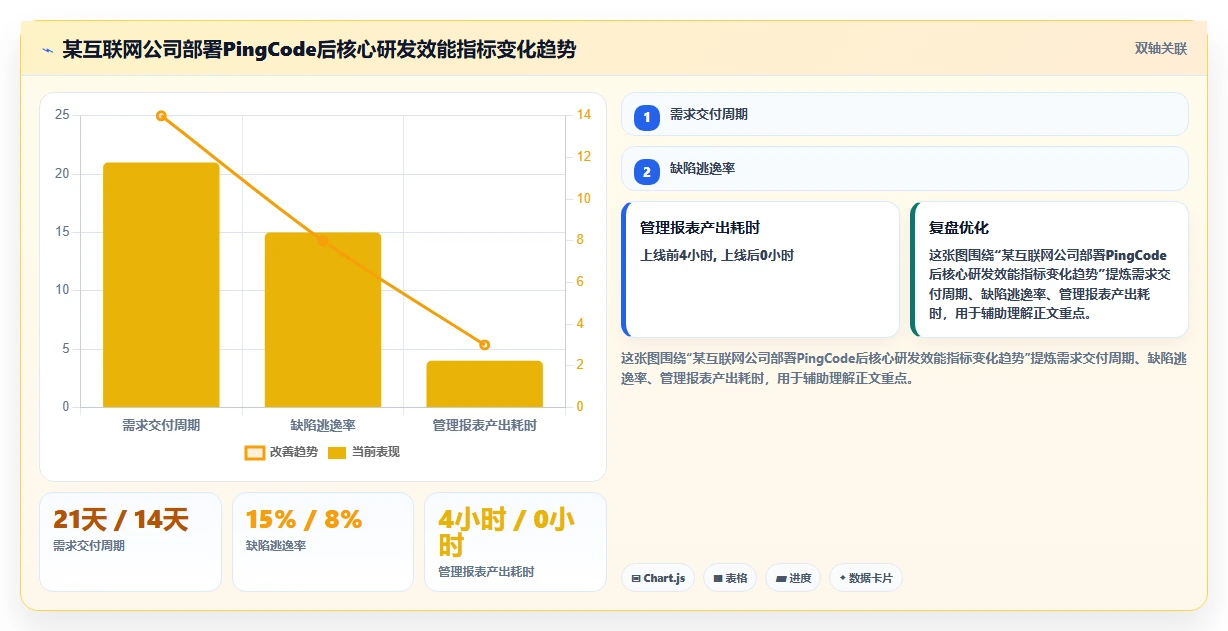This screenshot has width=1228, height=631.
Task: Click the 15% / 8% stat card
Action: [323, 541]
